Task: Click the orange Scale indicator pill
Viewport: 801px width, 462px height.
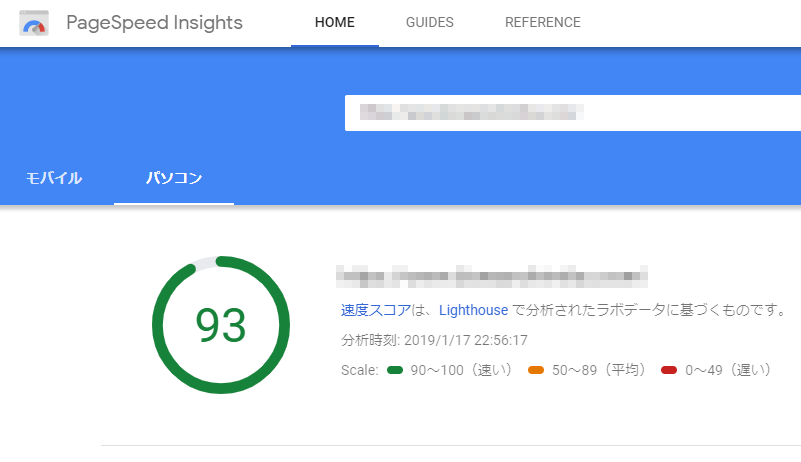Action: coord(536,370)
